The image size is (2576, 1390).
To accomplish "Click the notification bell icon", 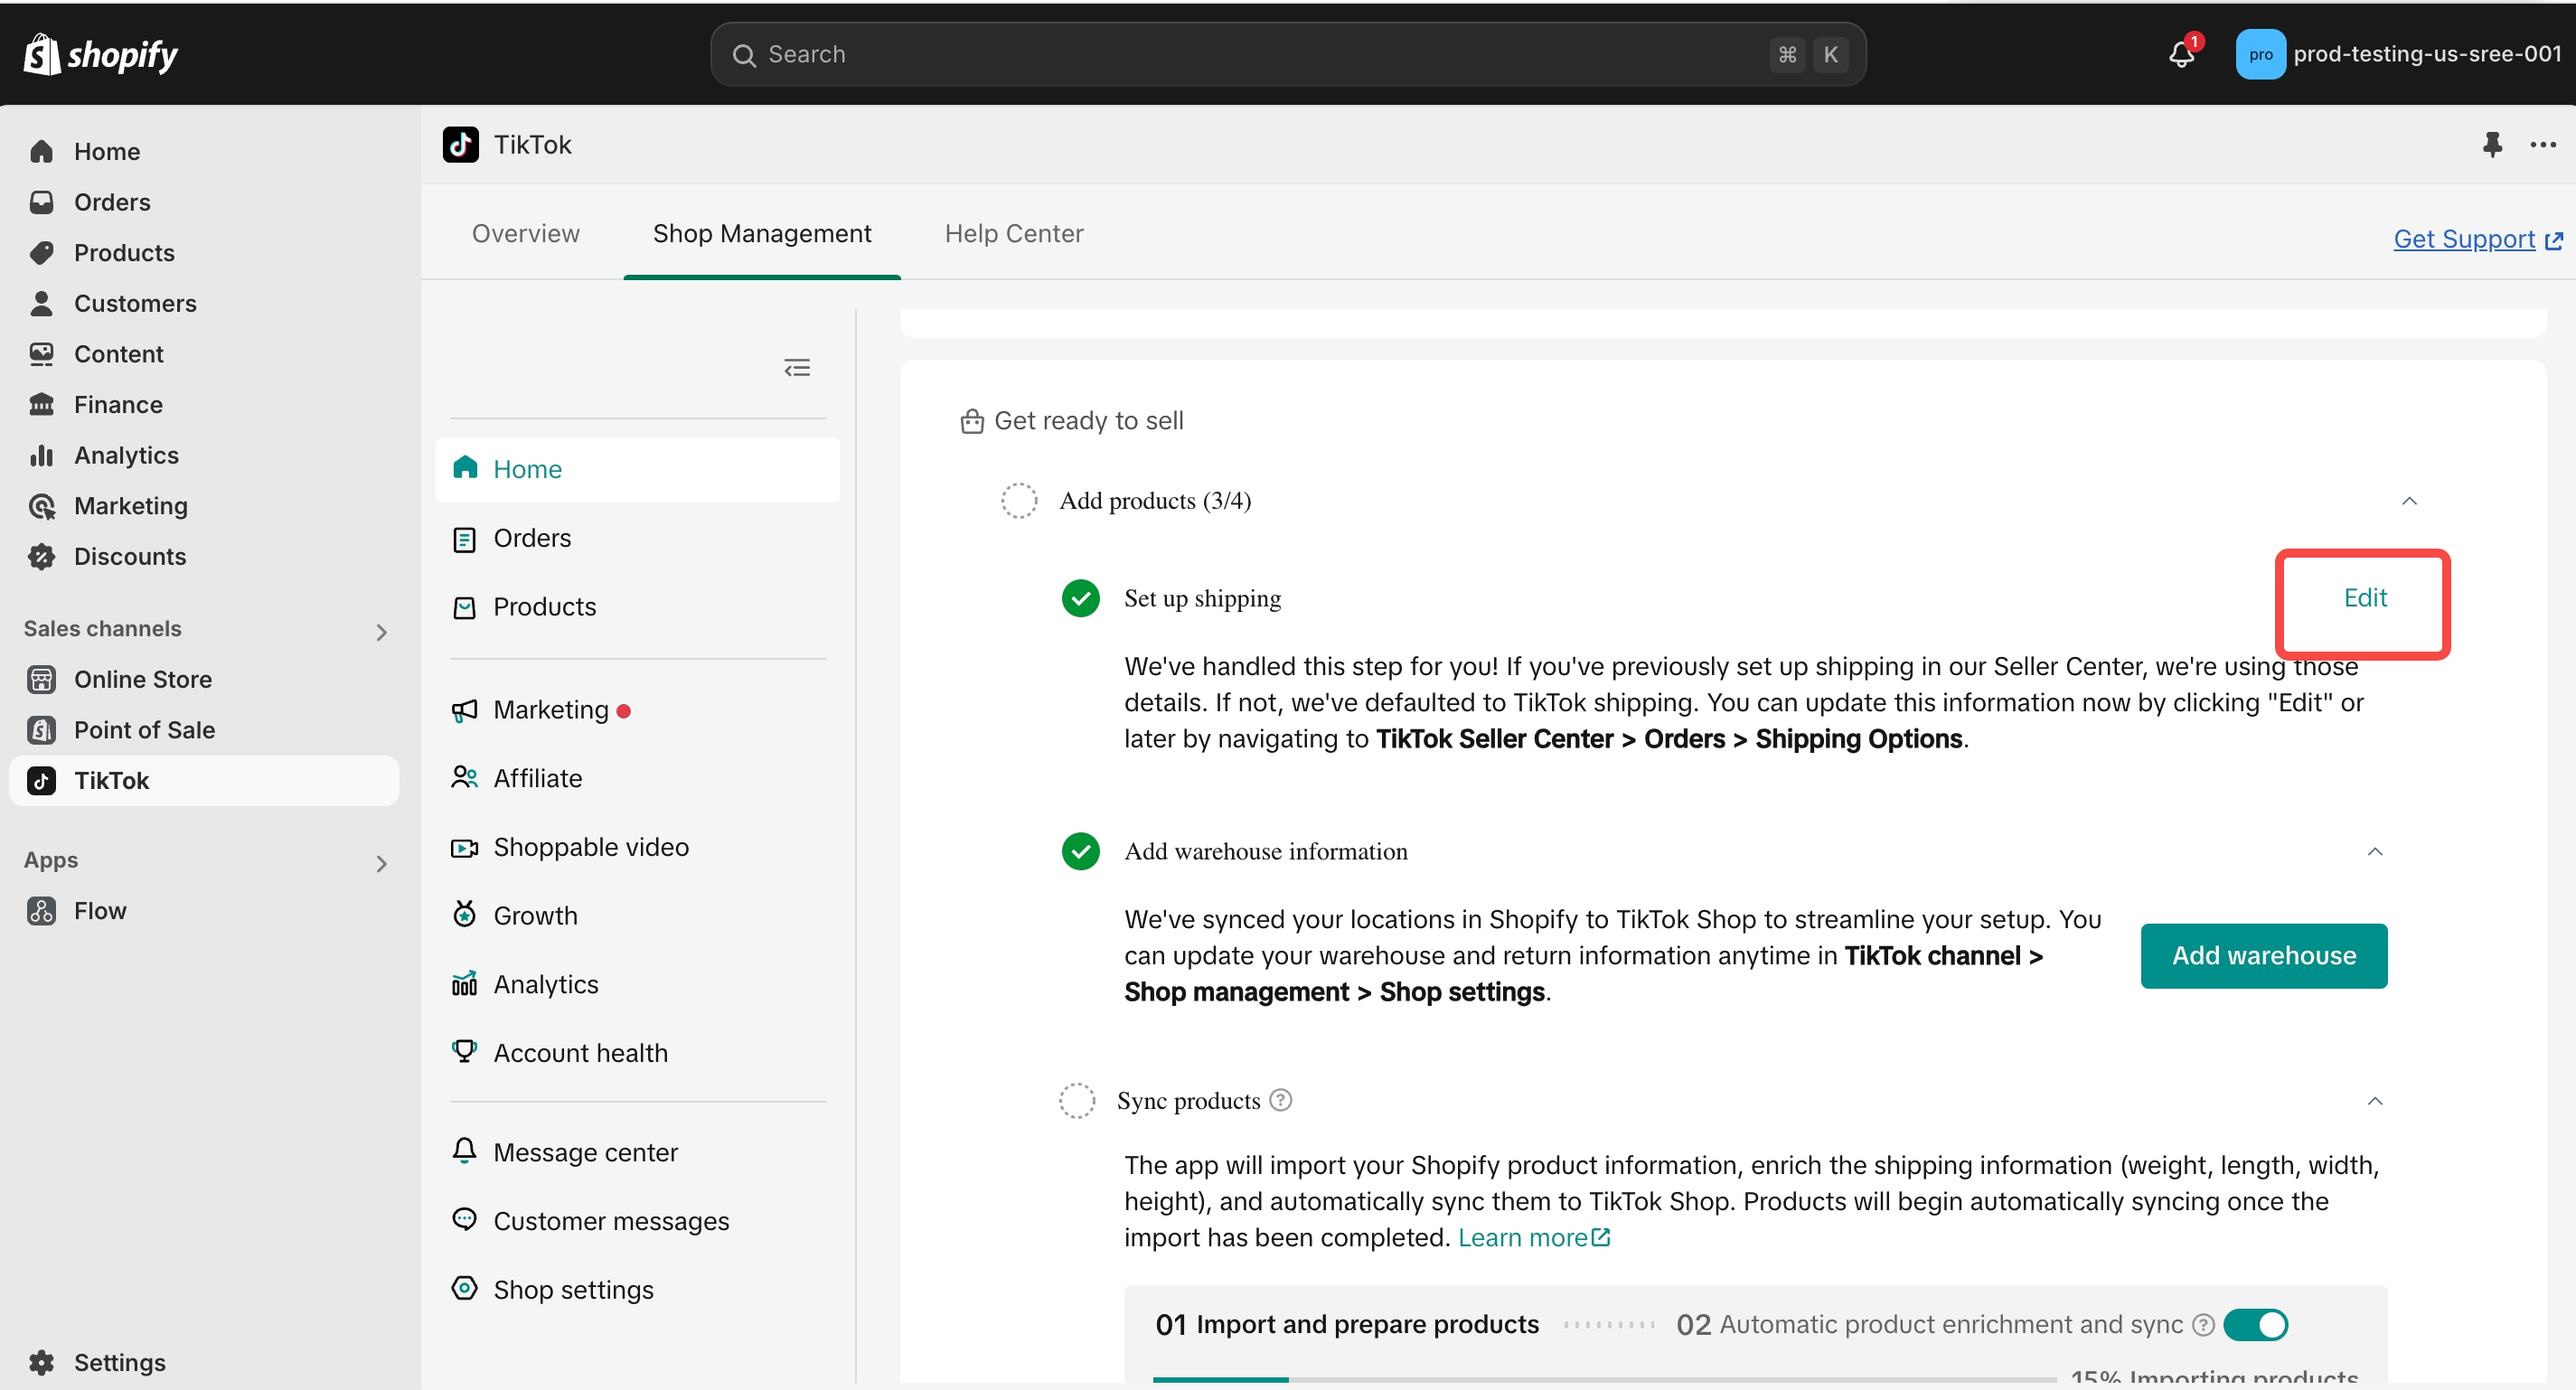I will click(x=2181, y=54).
